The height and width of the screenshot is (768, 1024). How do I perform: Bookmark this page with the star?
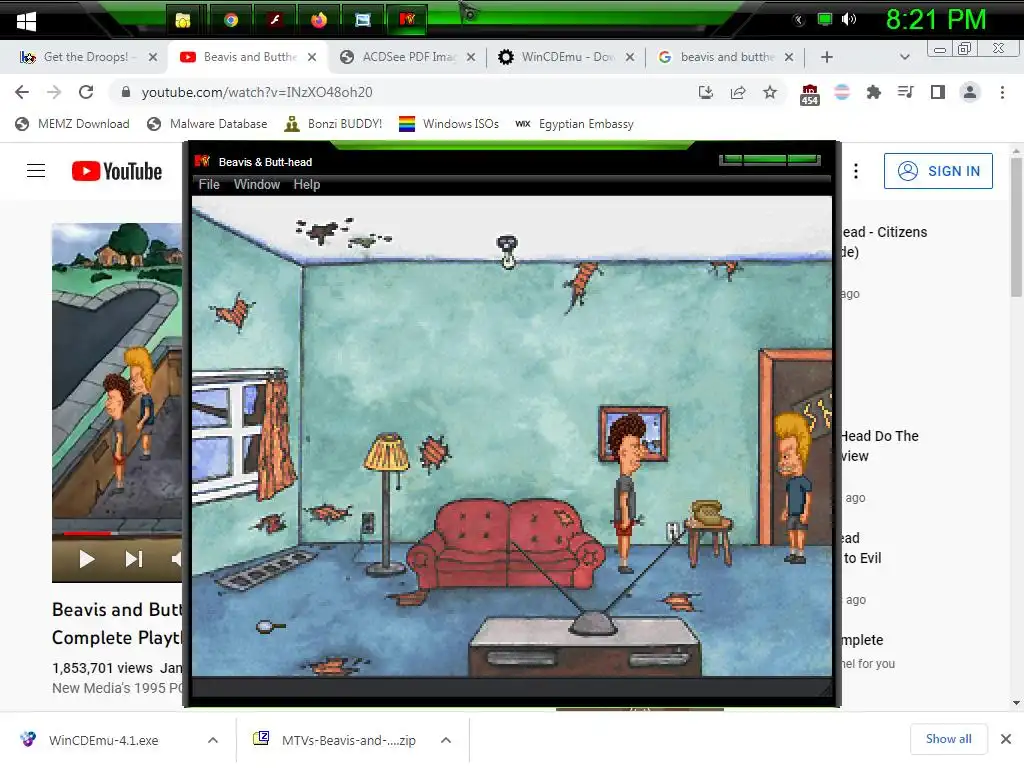coord(770,92)
